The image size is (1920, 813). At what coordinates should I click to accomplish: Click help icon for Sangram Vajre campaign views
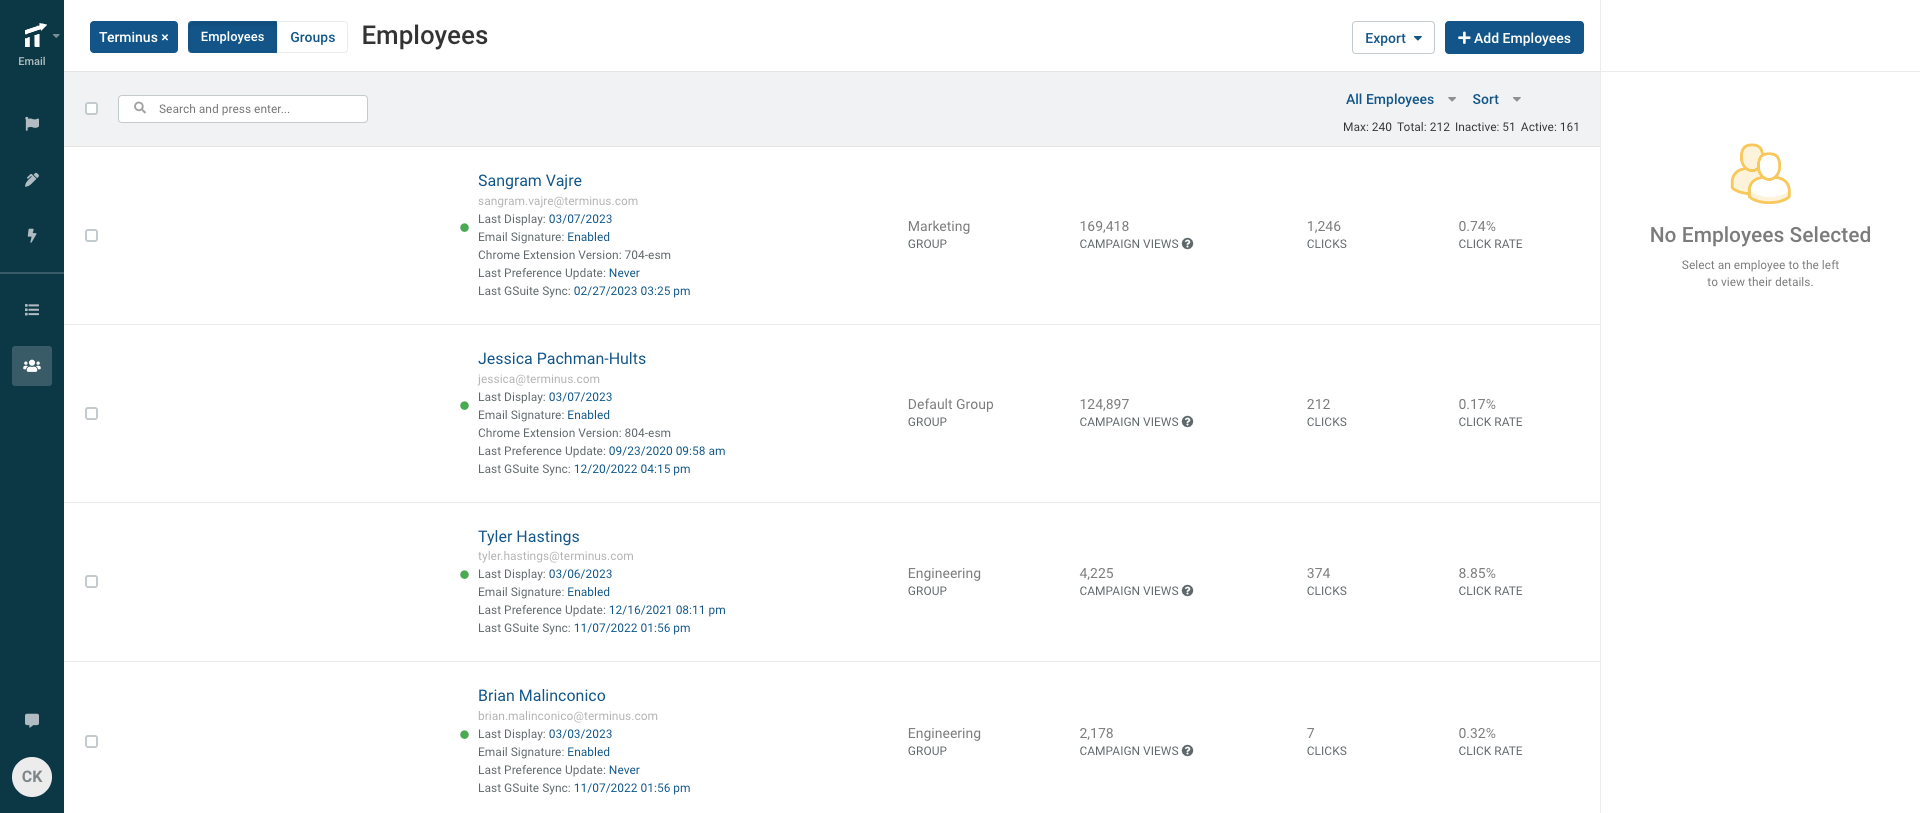pyautogui.click(x=1187, y=244)
